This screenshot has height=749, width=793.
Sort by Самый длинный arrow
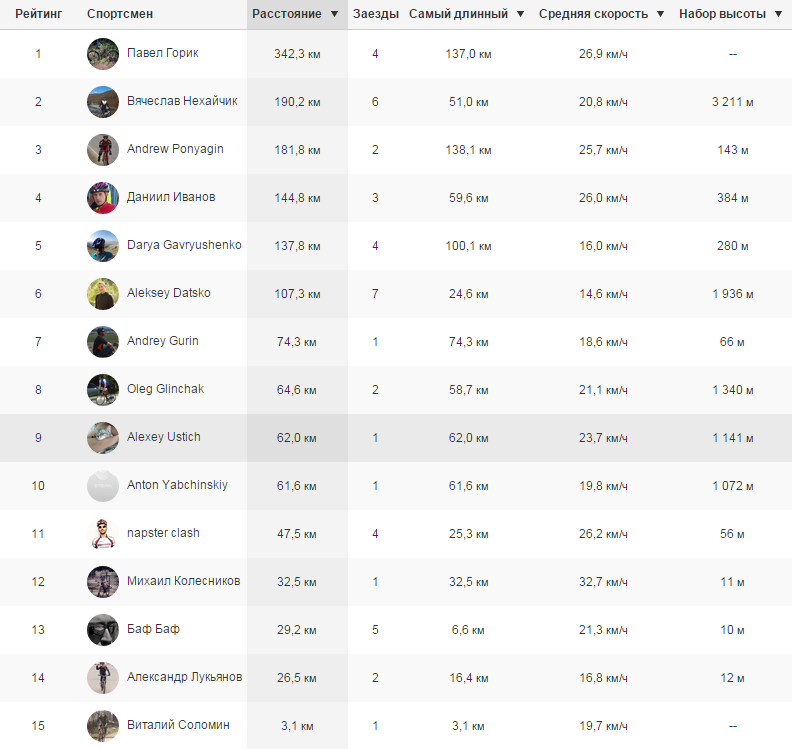coord(520,15)
